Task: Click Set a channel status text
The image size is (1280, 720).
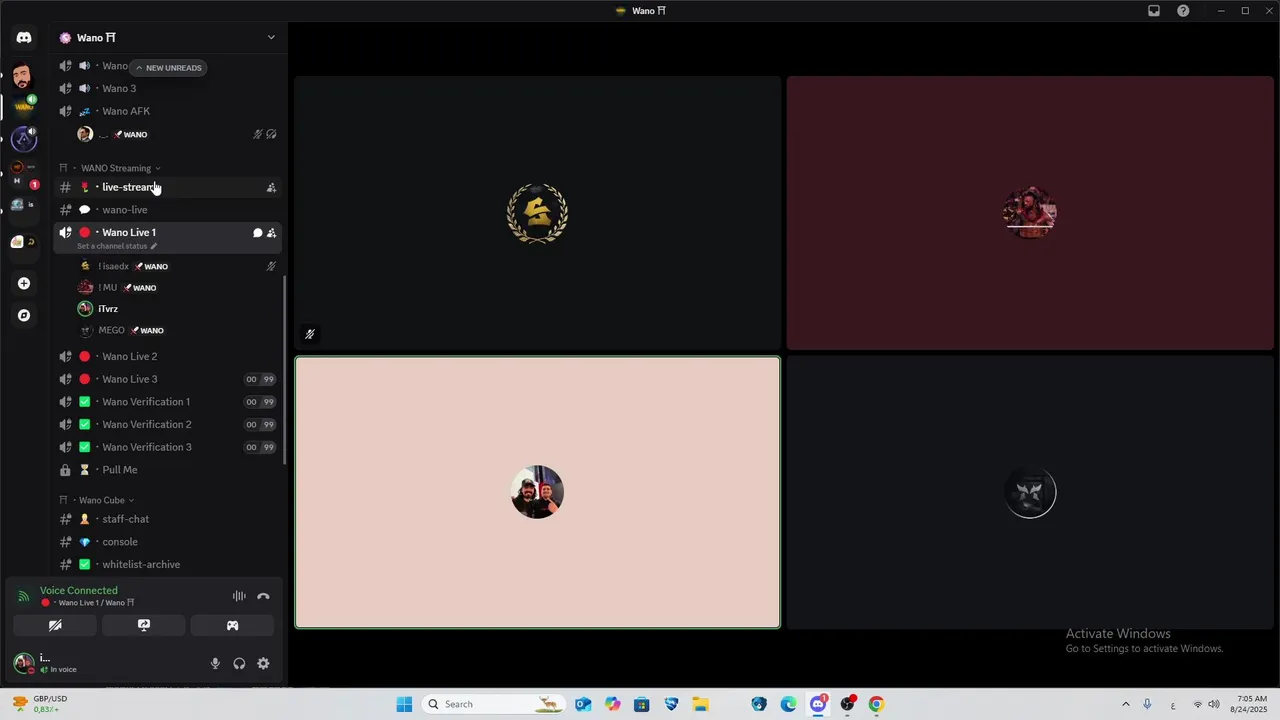Action: (112, 246)
